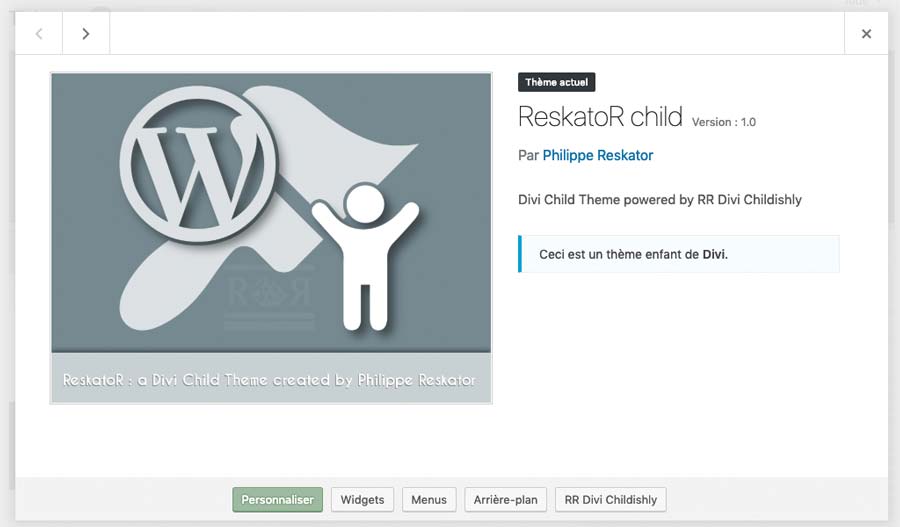Viewport: 900px width, 527px height.
Task: Click the previous theme arrow
Action: [x=39, y=34]
